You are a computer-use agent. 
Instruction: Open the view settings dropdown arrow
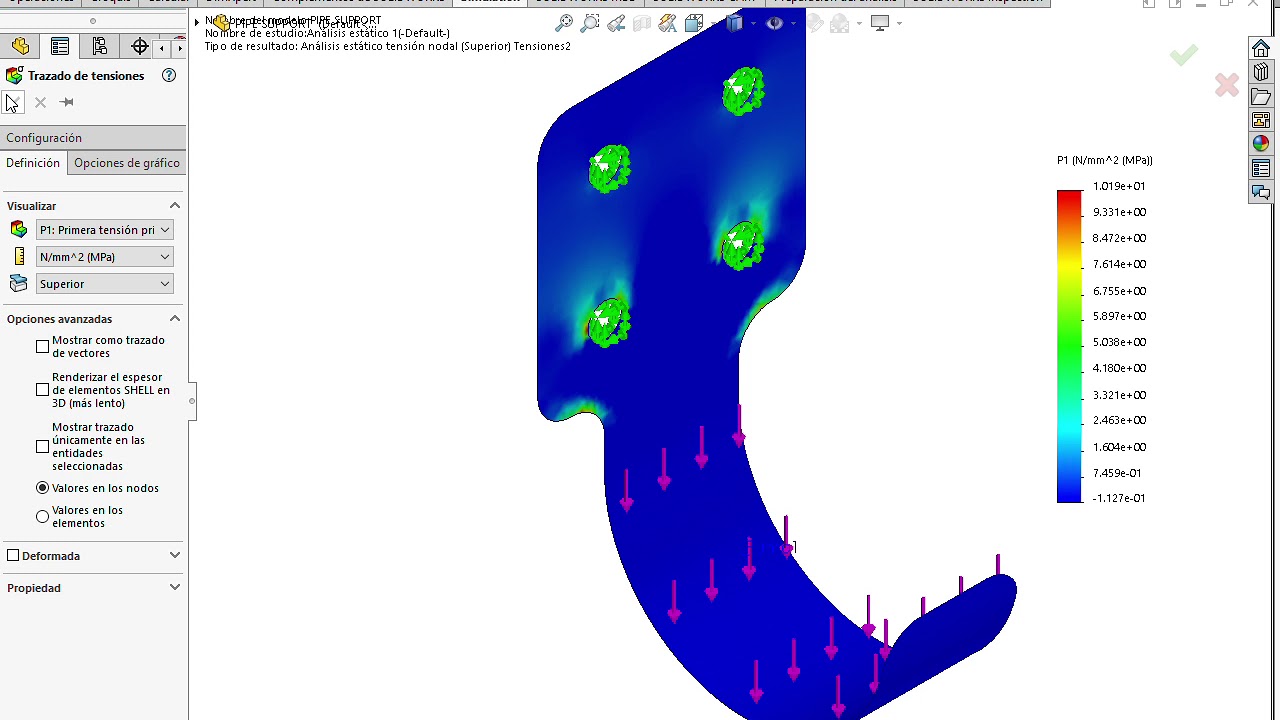tap(899, 23)
